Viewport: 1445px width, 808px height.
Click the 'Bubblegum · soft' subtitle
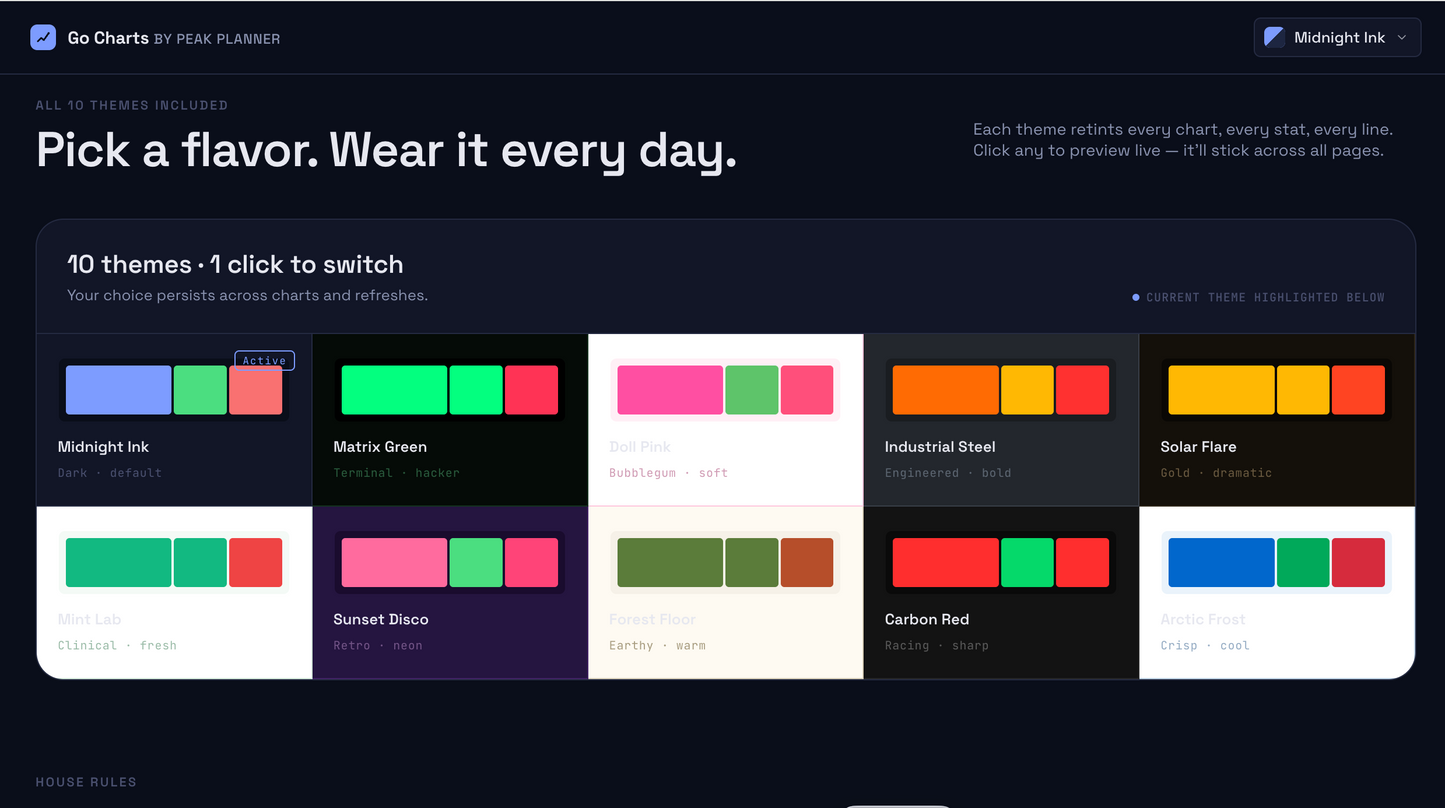click(x=669, y=473)
